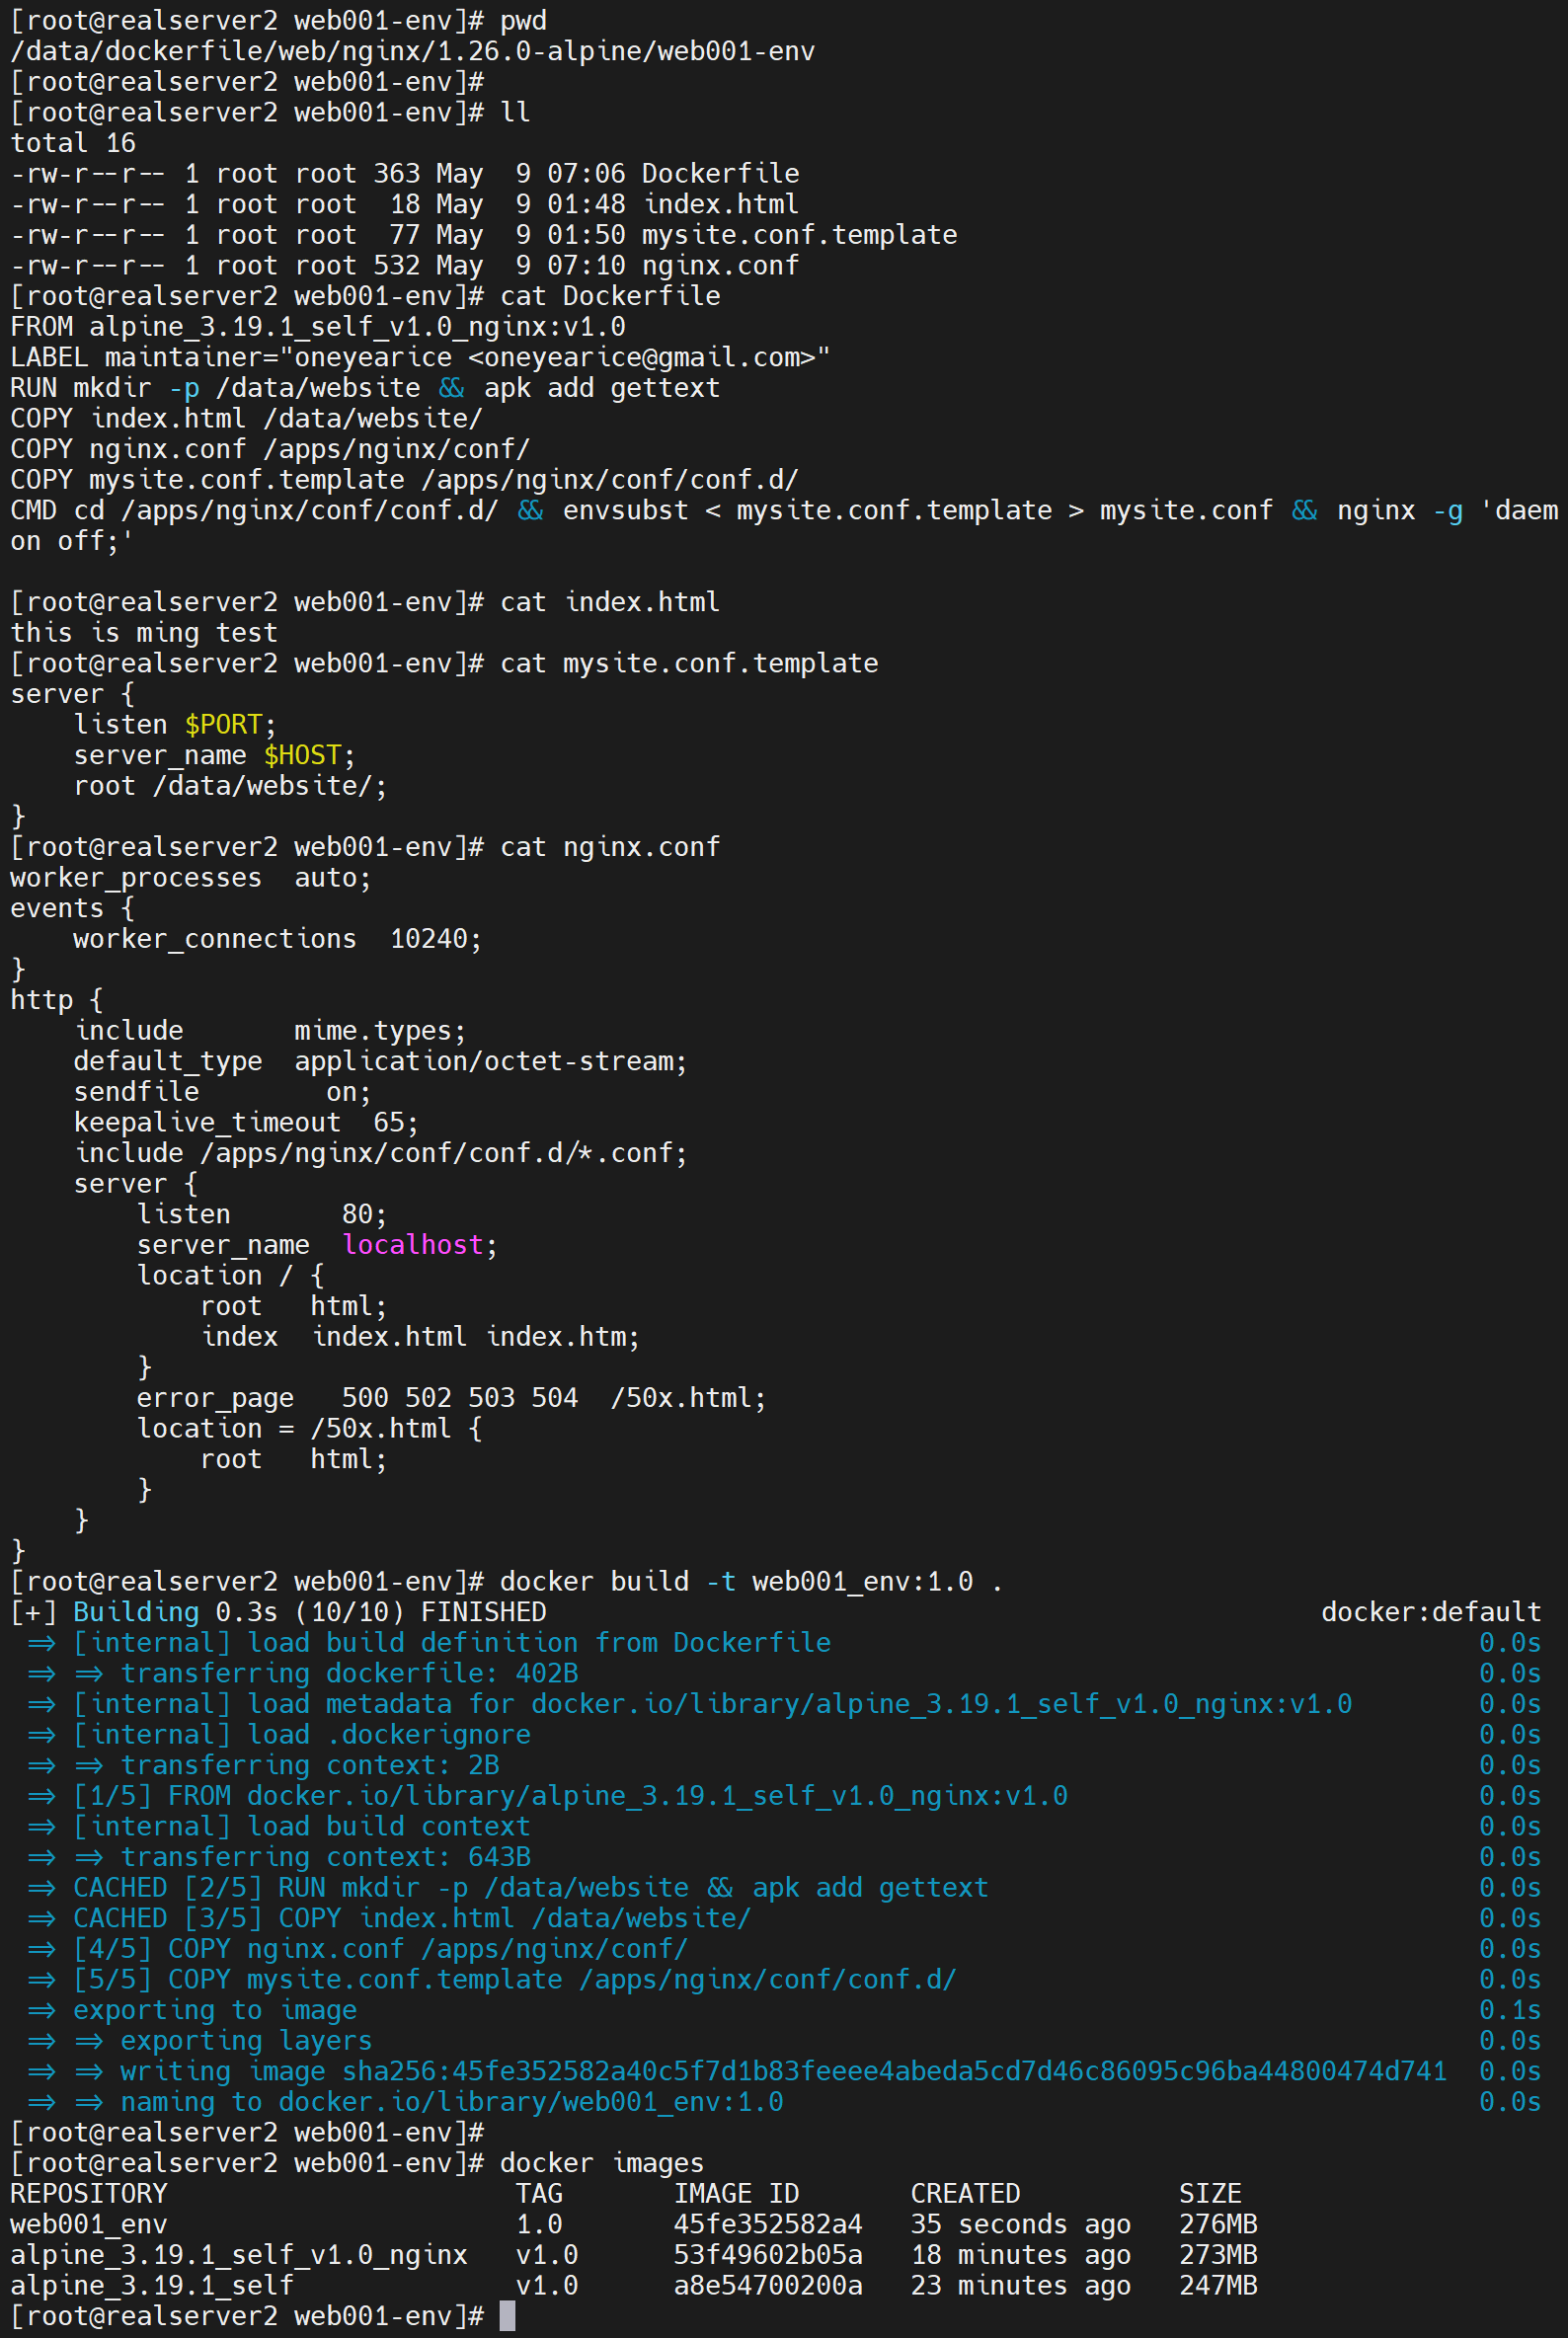
Task: Click the index.html entry in the ll listing
Action: pos(720,204)
